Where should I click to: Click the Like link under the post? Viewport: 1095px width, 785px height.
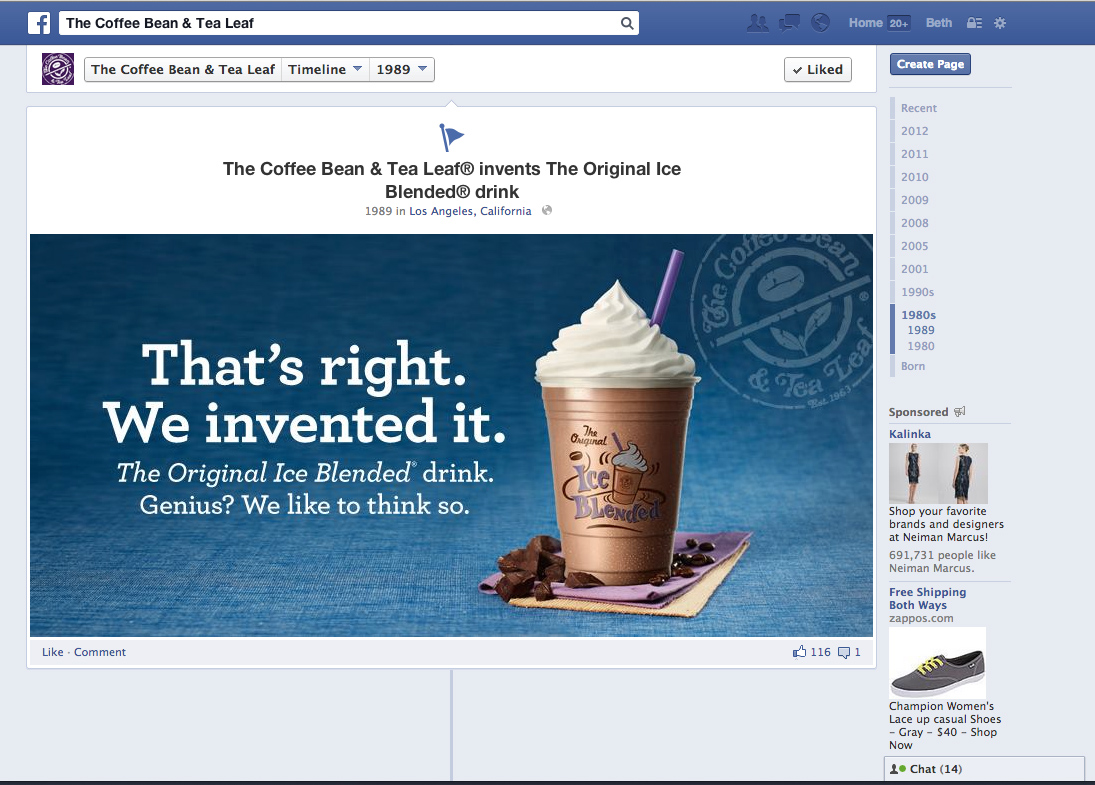click(x=52, y=652)
